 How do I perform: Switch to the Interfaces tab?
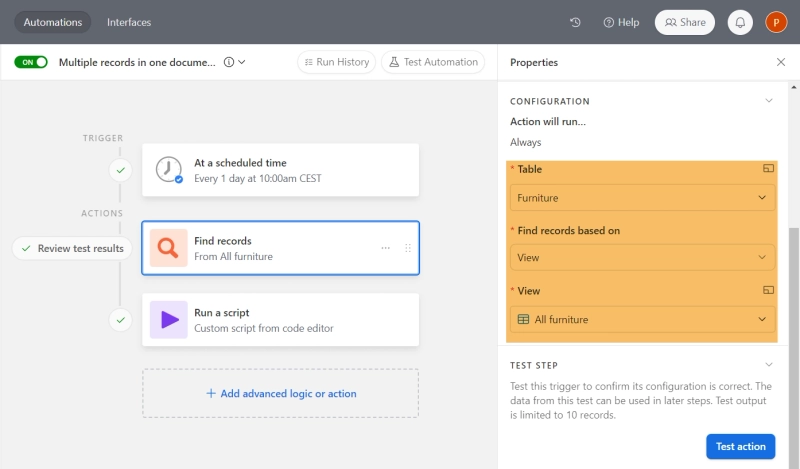click(x=129, y=22)
